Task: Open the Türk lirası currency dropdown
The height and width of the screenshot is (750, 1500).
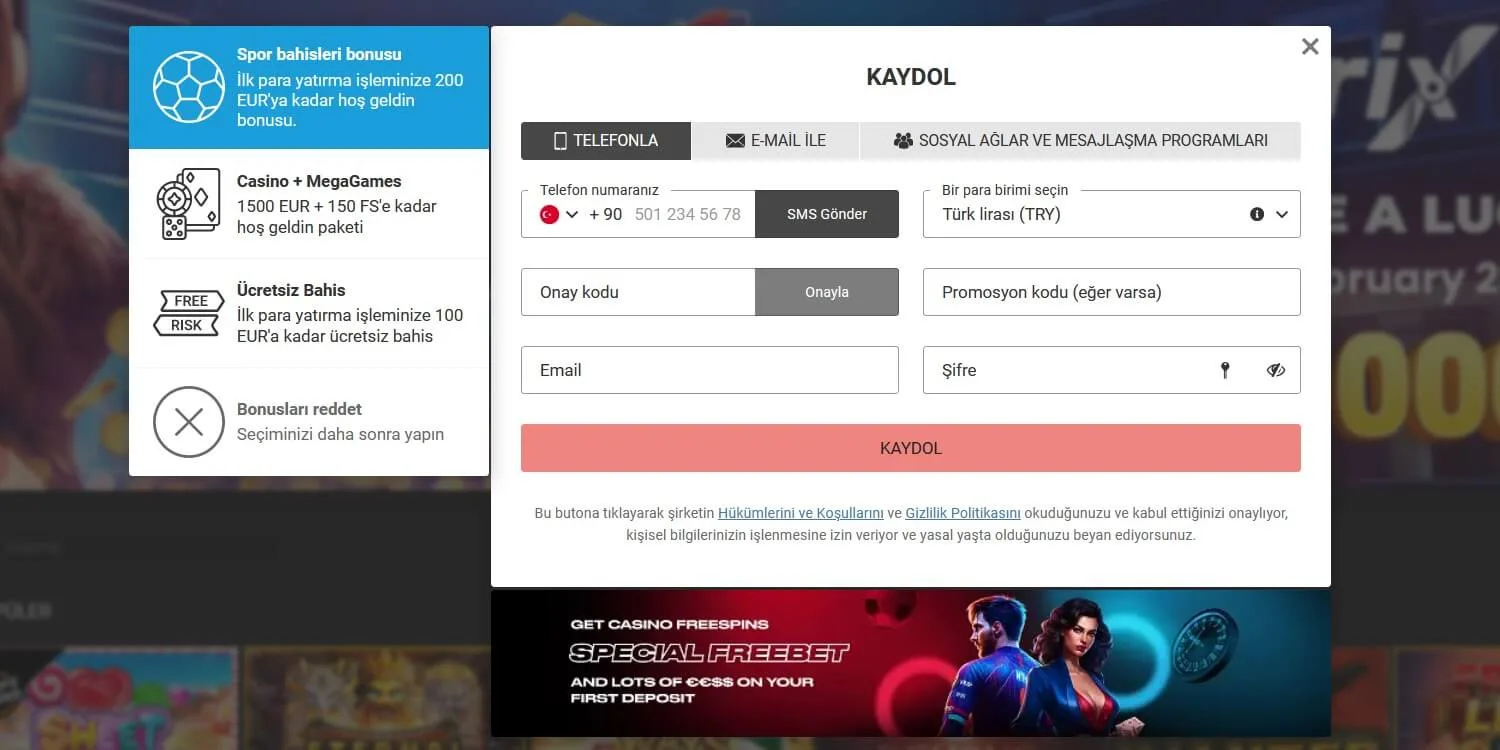Action: 1112,214
